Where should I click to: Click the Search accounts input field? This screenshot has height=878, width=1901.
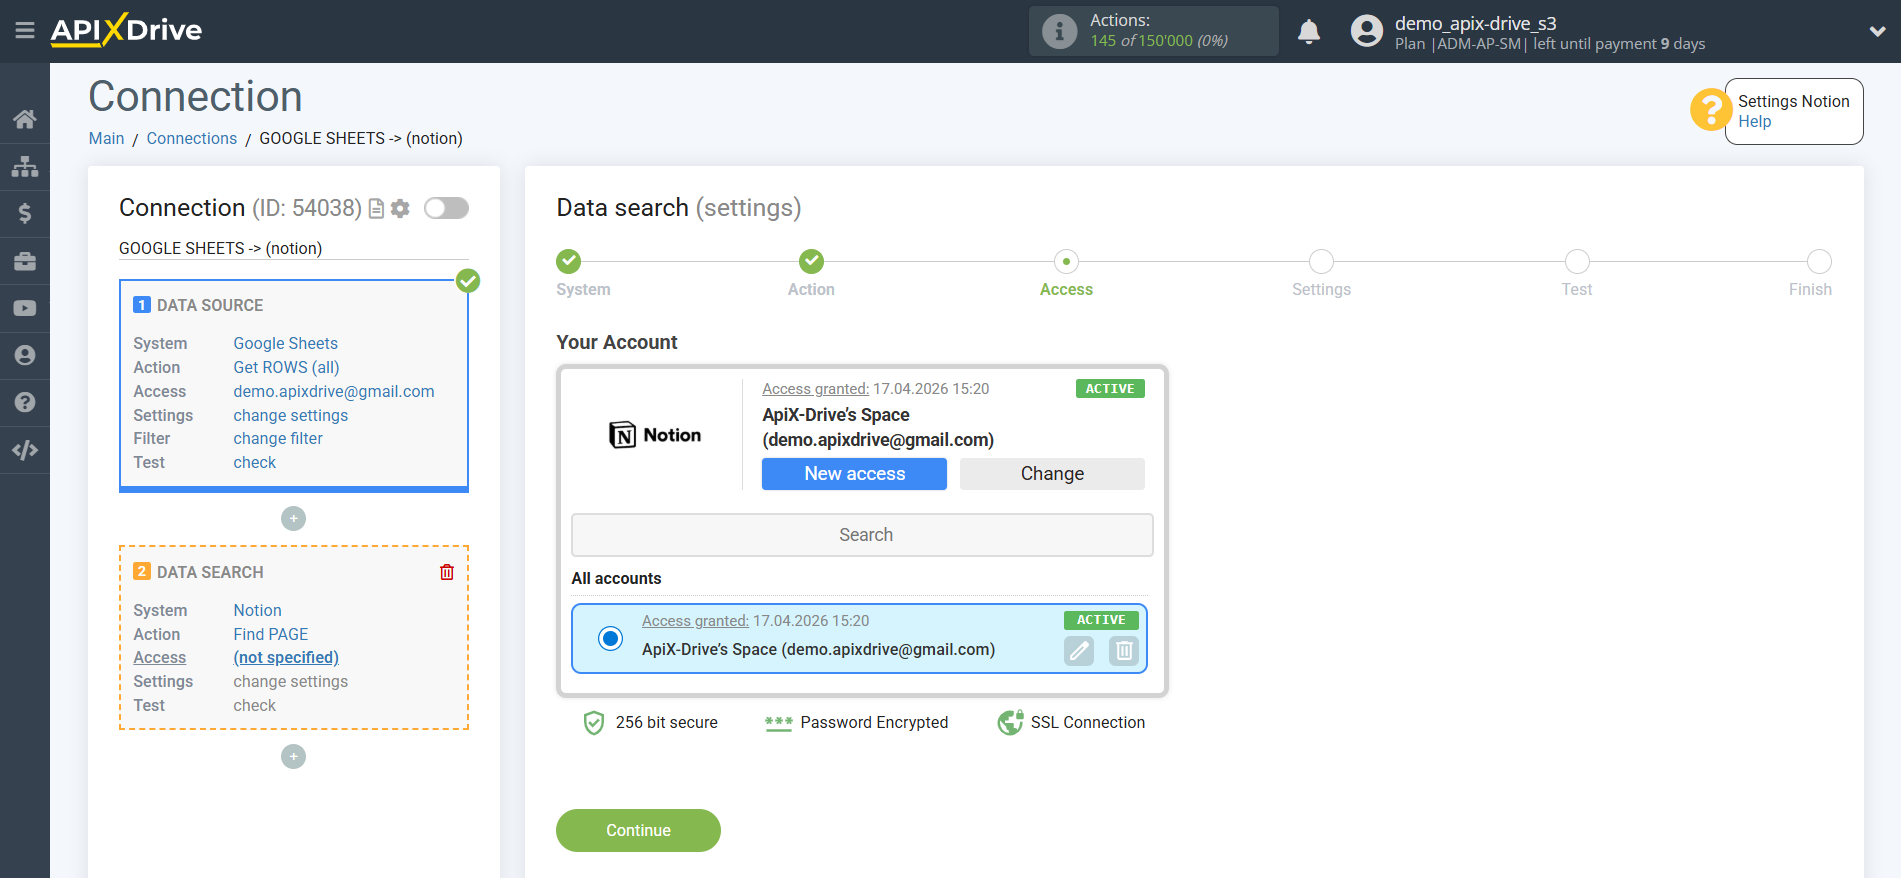[862, 535]
